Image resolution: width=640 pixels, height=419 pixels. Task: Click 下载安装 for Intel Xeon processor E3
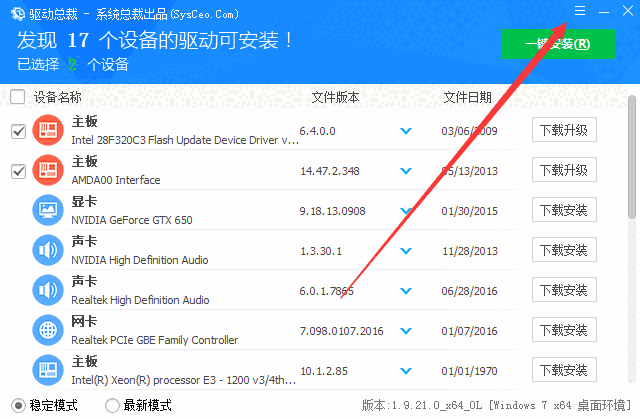click(564, 370)
